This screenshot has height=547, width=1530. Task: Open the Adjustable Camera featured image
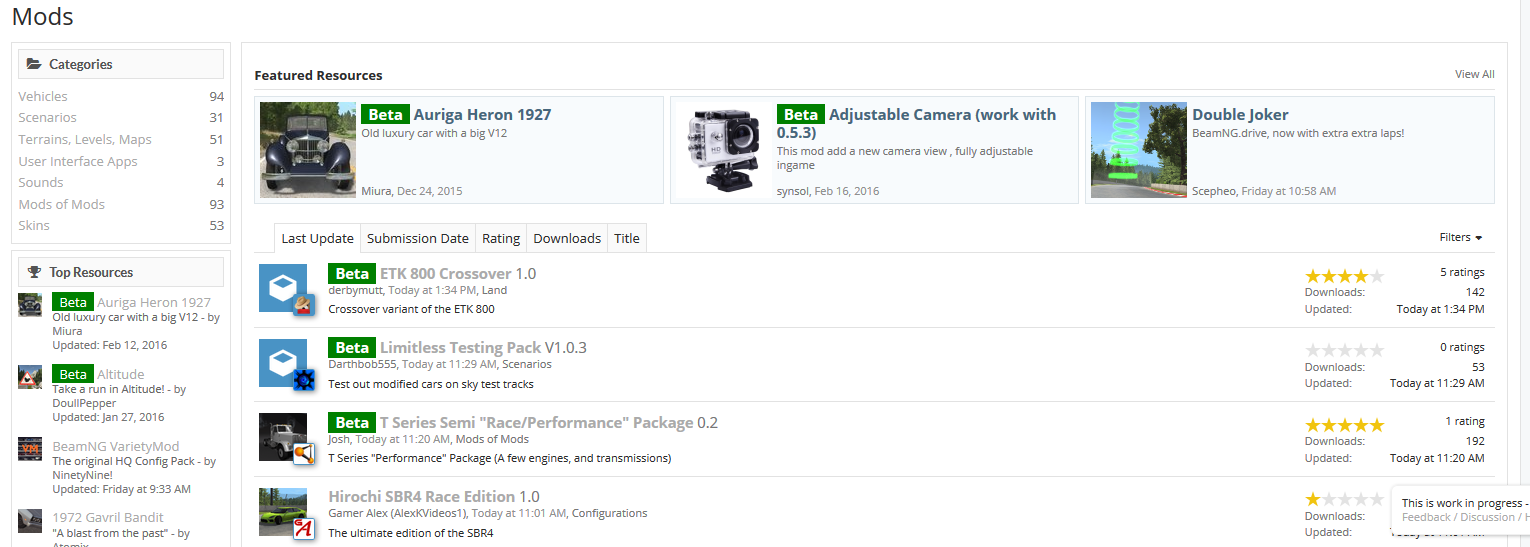coord(724,150)
